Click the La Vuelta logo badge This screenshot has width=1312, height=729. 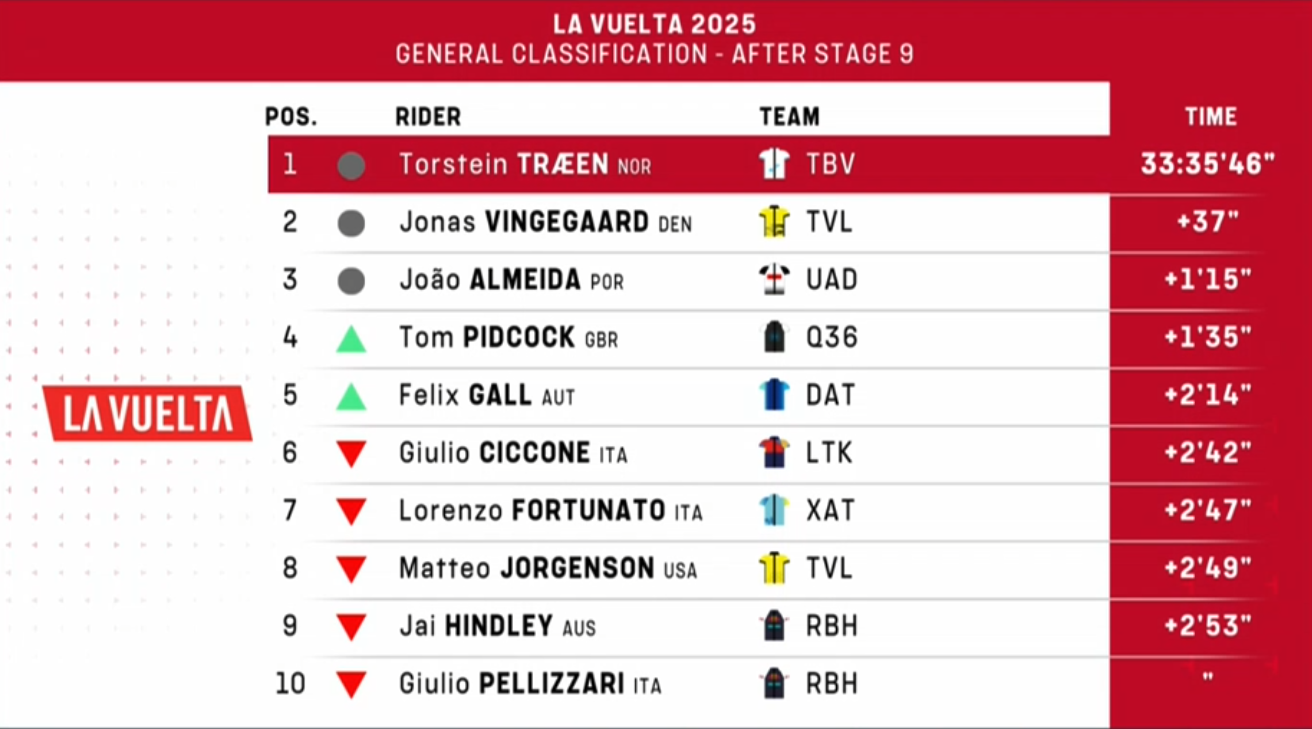pos(147,413)
